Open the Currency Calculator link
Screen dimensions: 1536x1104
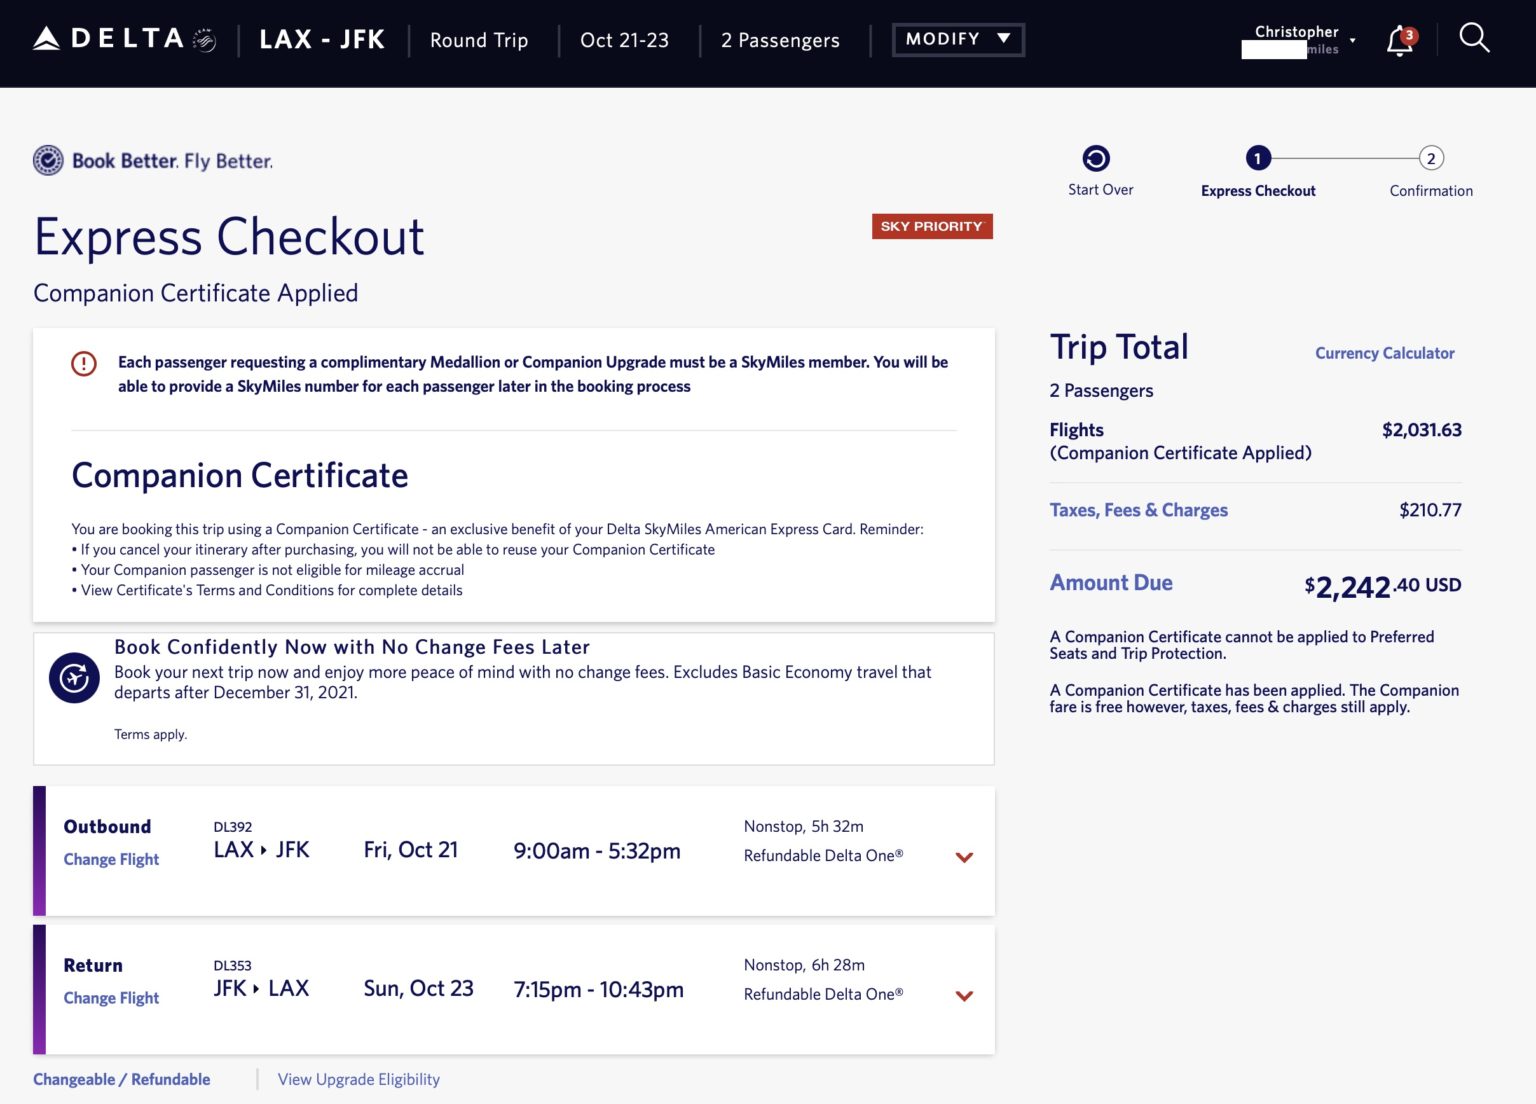(1384, 353)
